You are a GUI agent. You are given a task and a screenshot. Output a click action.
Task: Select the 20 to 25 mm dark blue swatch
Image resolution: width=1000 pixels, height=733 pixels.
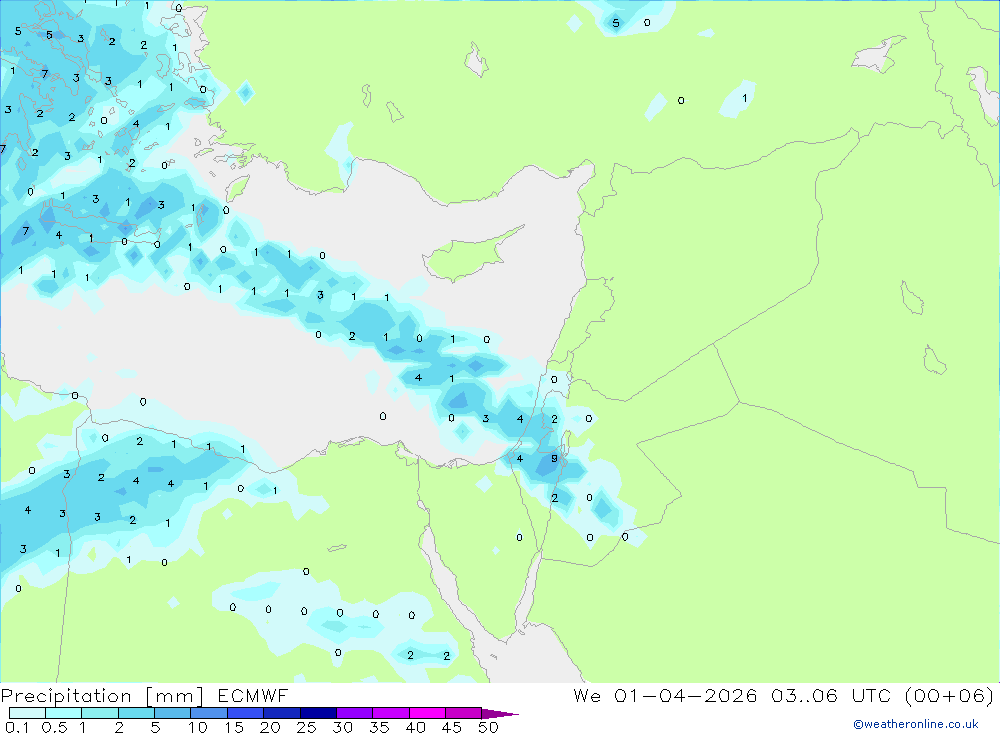(282, 713)
